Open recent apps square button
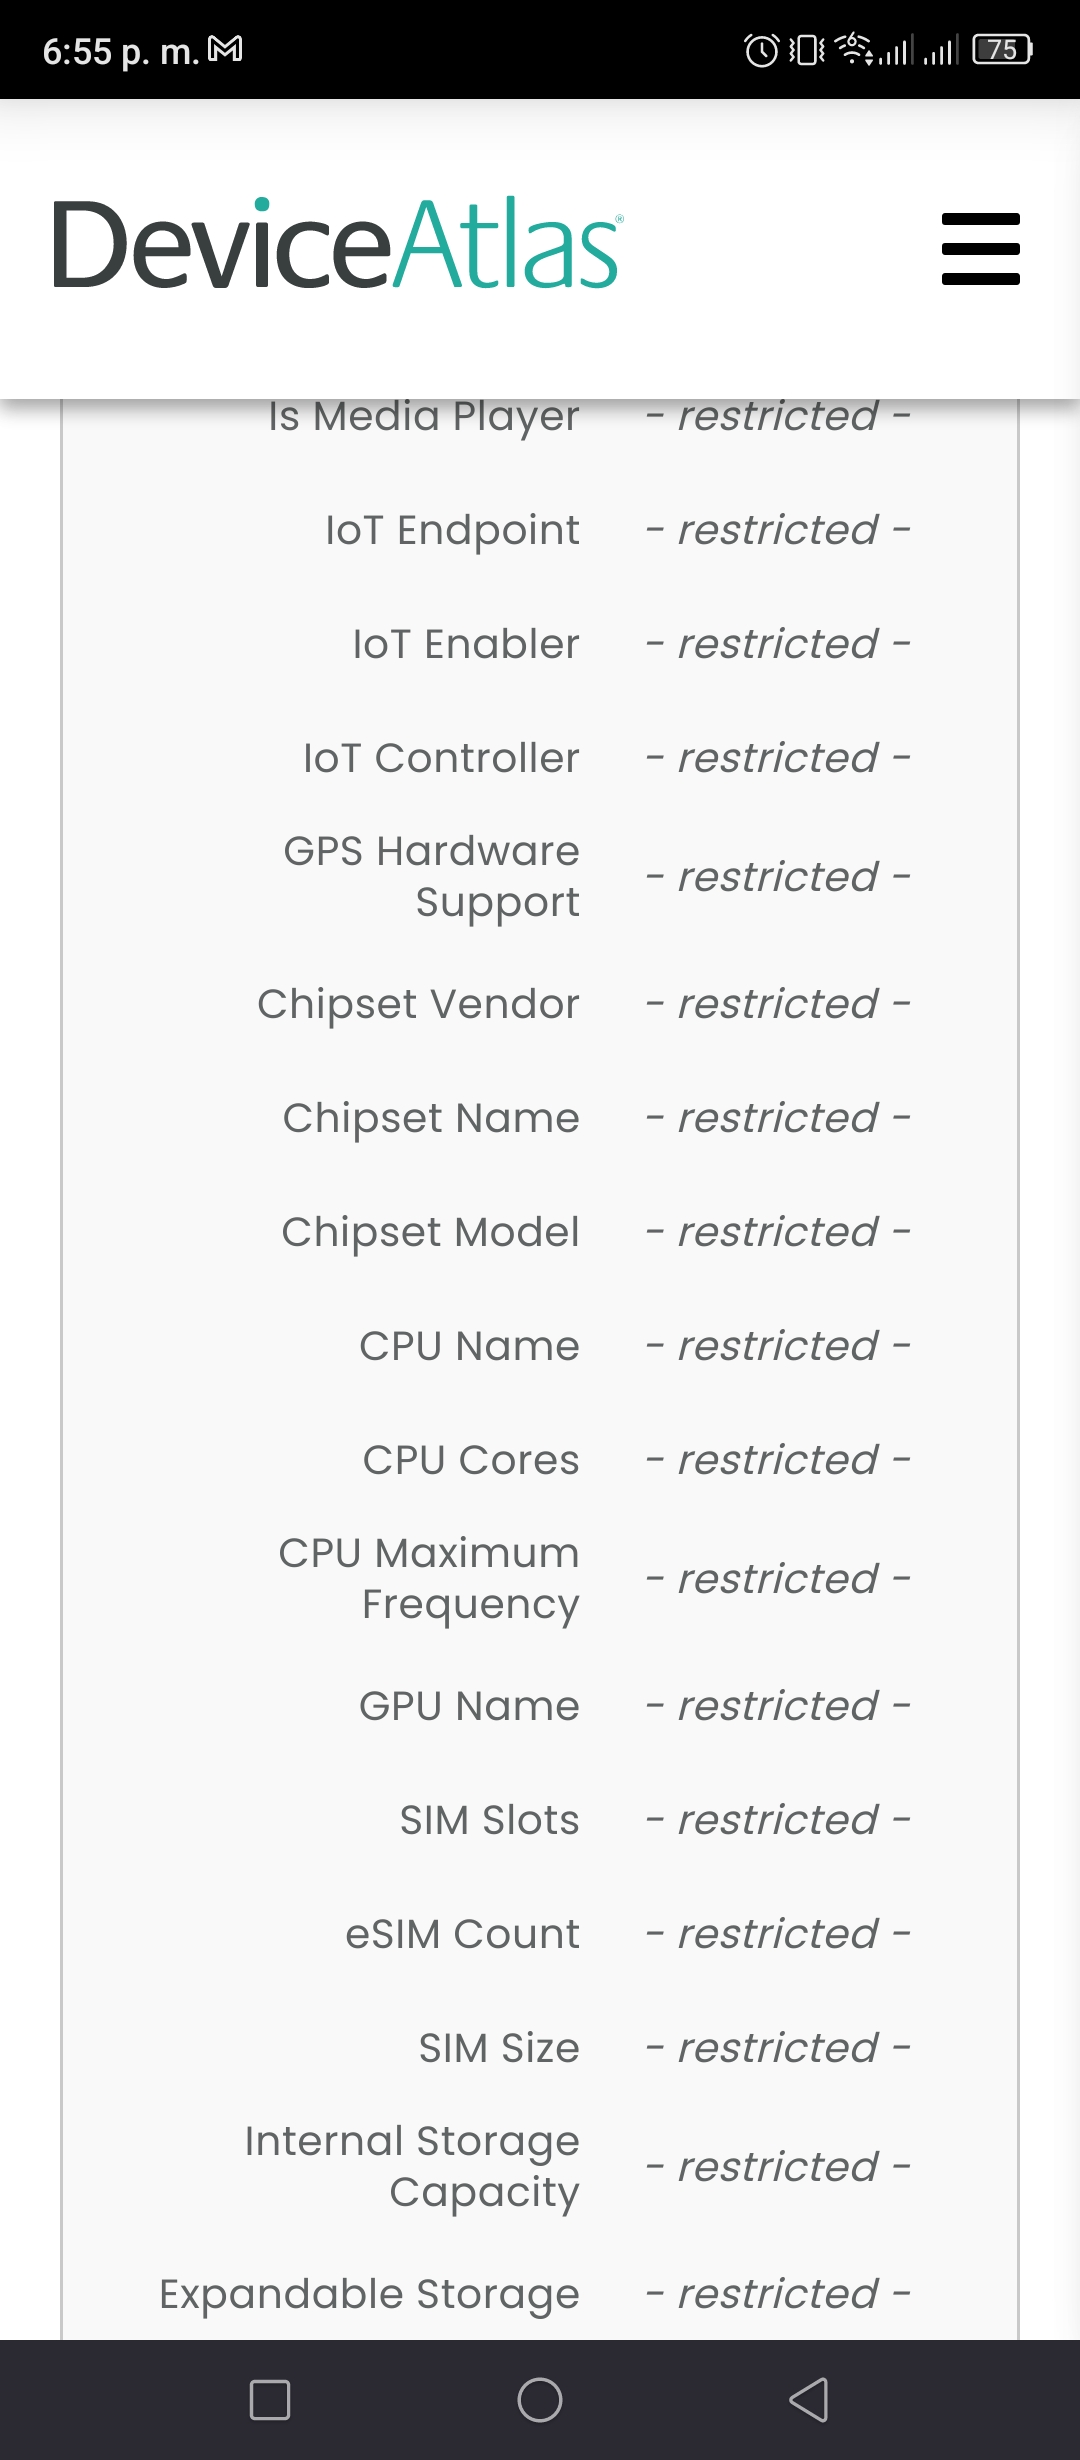Image resolution: width=1080 pixels, height=2460 pixels. (270, 2399)
